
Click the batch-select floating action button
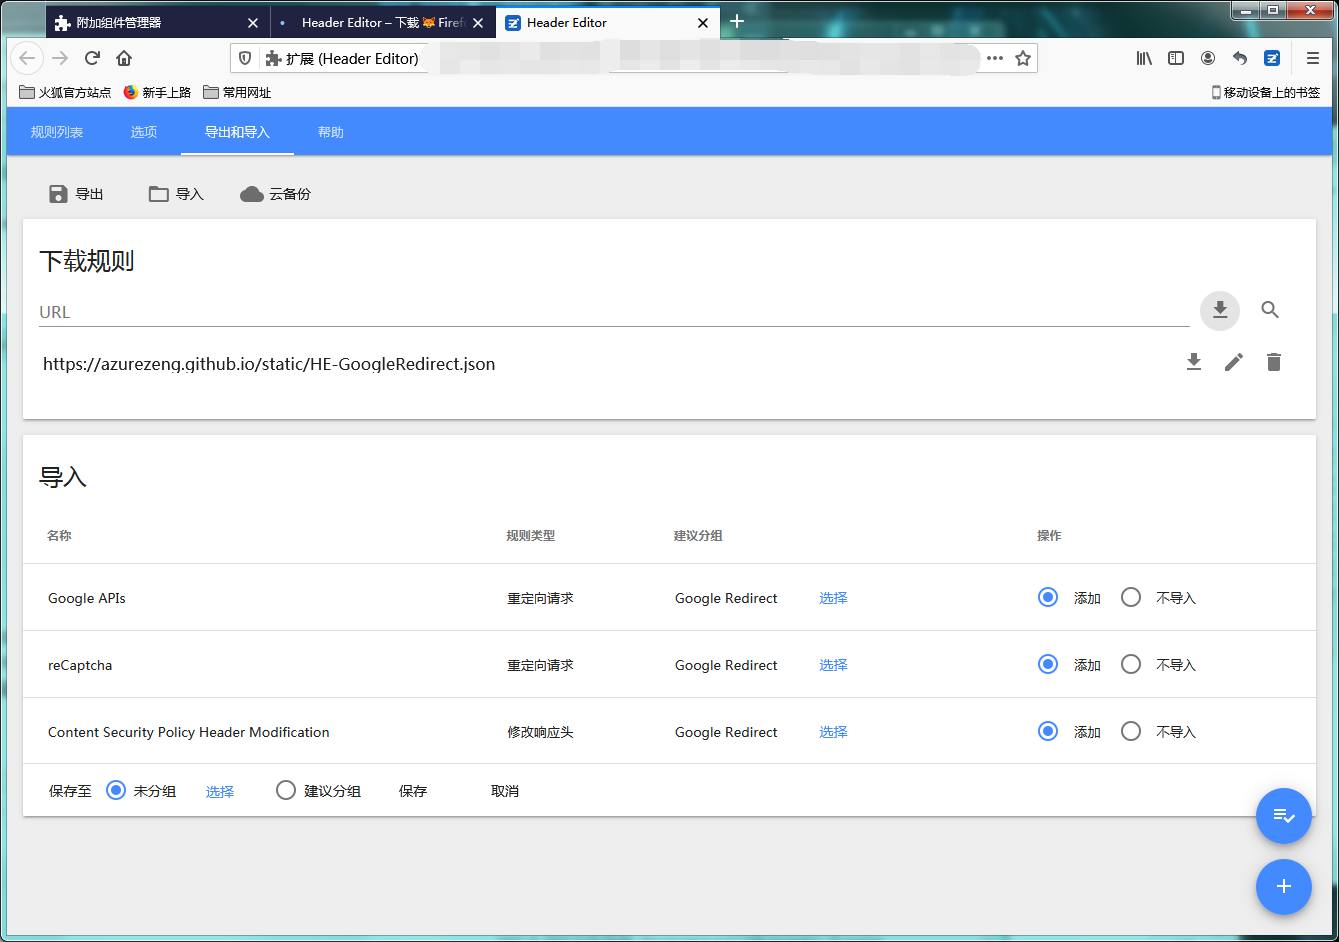pyautogui.click(x=1284, y=816)
